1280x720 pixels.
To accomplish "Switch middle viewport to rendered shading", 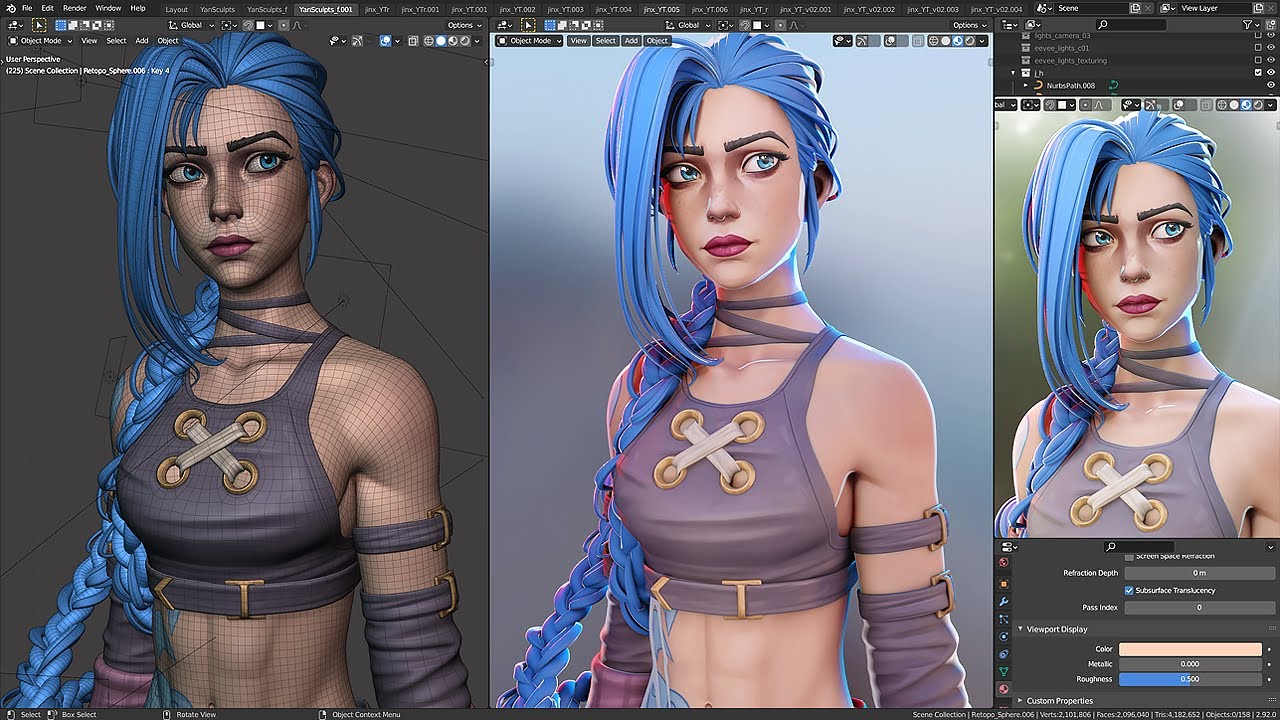I will [x=970, y=41].
